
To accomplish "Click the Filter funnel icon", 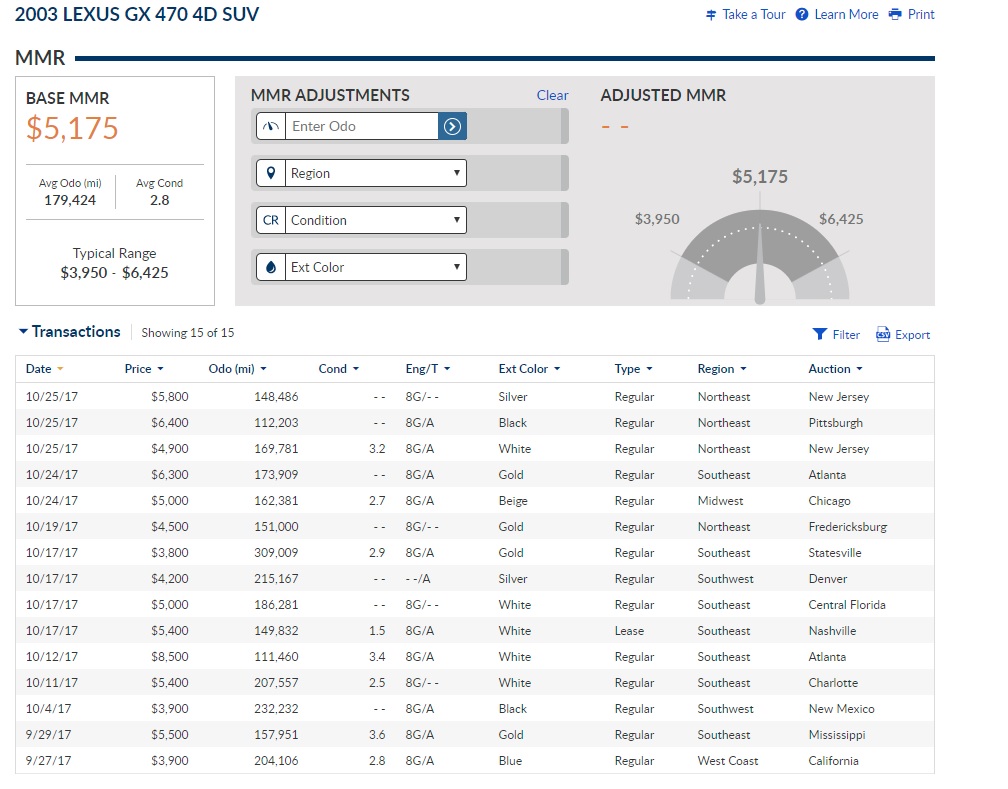I will [820, 334].
